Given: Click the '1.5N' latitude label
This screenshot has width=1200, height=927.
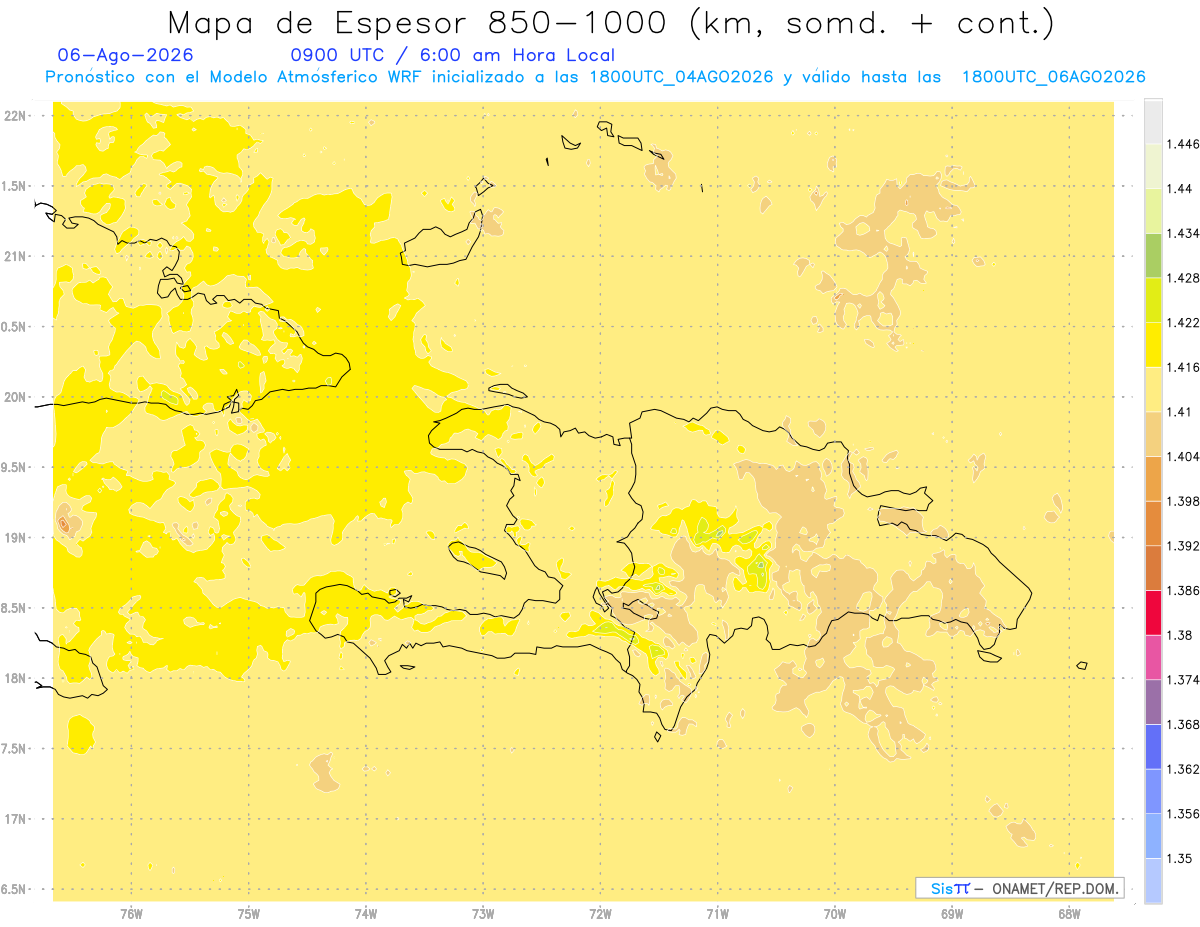Looking at the screenshot, I should click(x=15, y=186).
